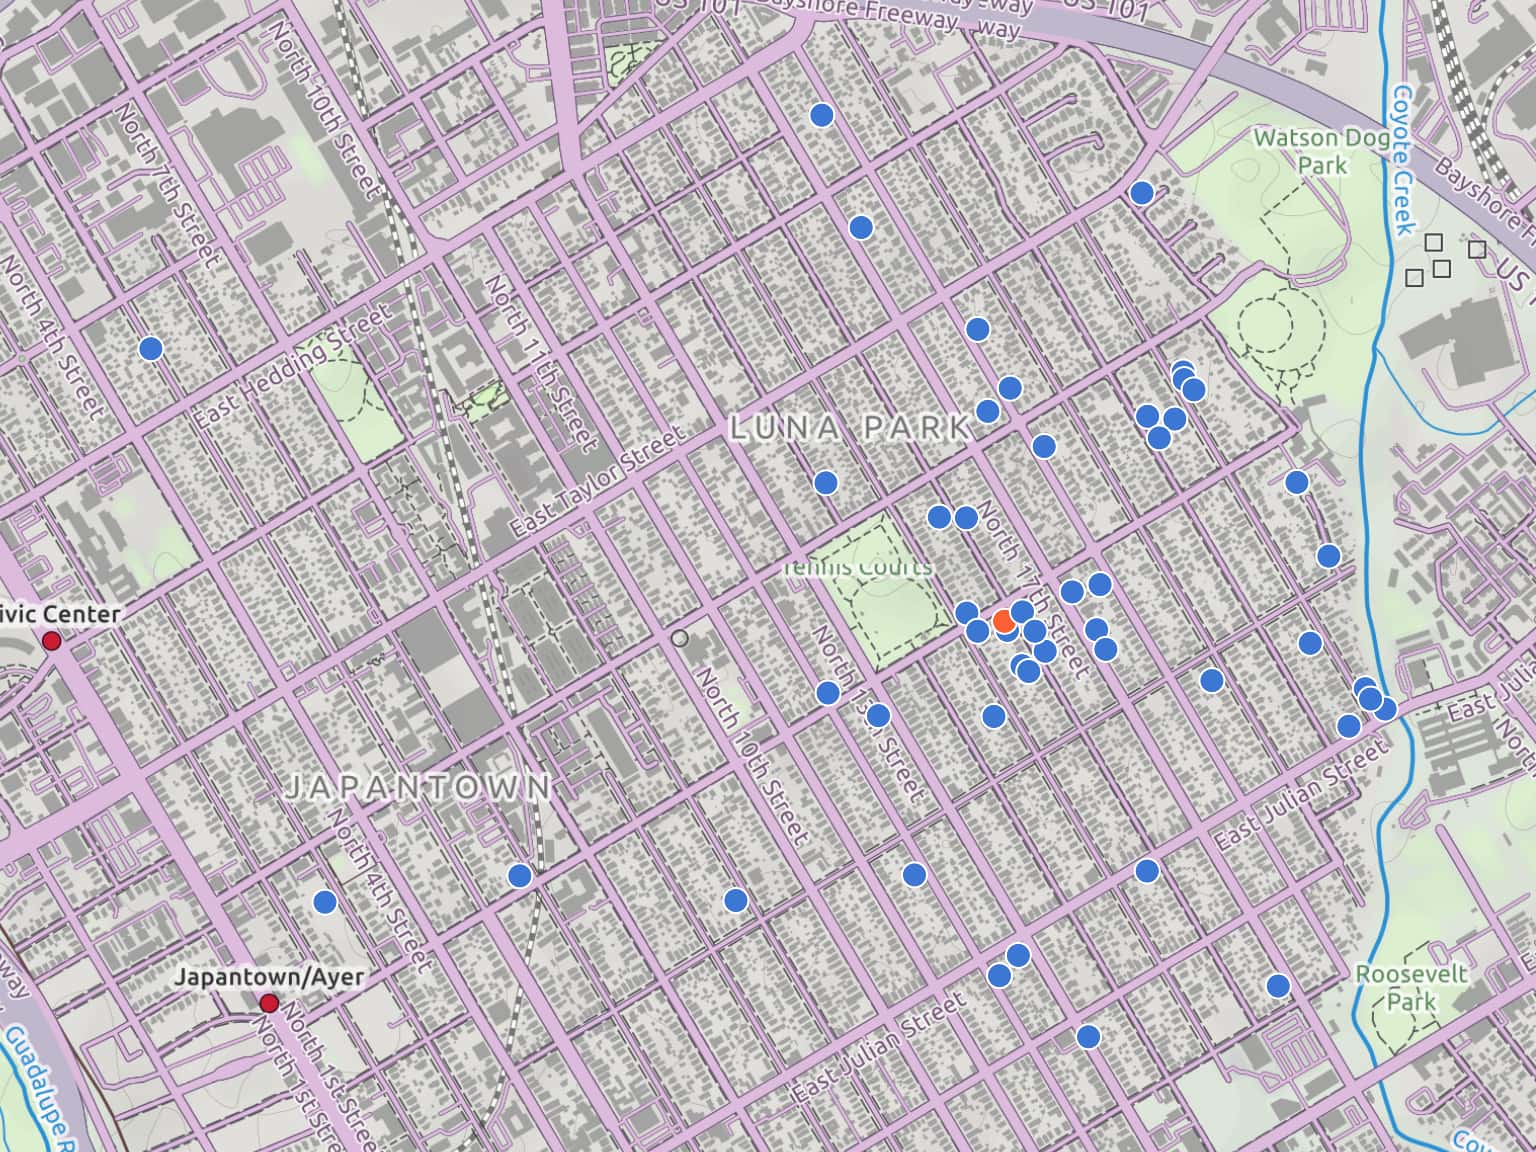This screenshot has width=1536, height=1152.
Task: Click the Roosevelt Park label
Action: [x=1410, y=987]
